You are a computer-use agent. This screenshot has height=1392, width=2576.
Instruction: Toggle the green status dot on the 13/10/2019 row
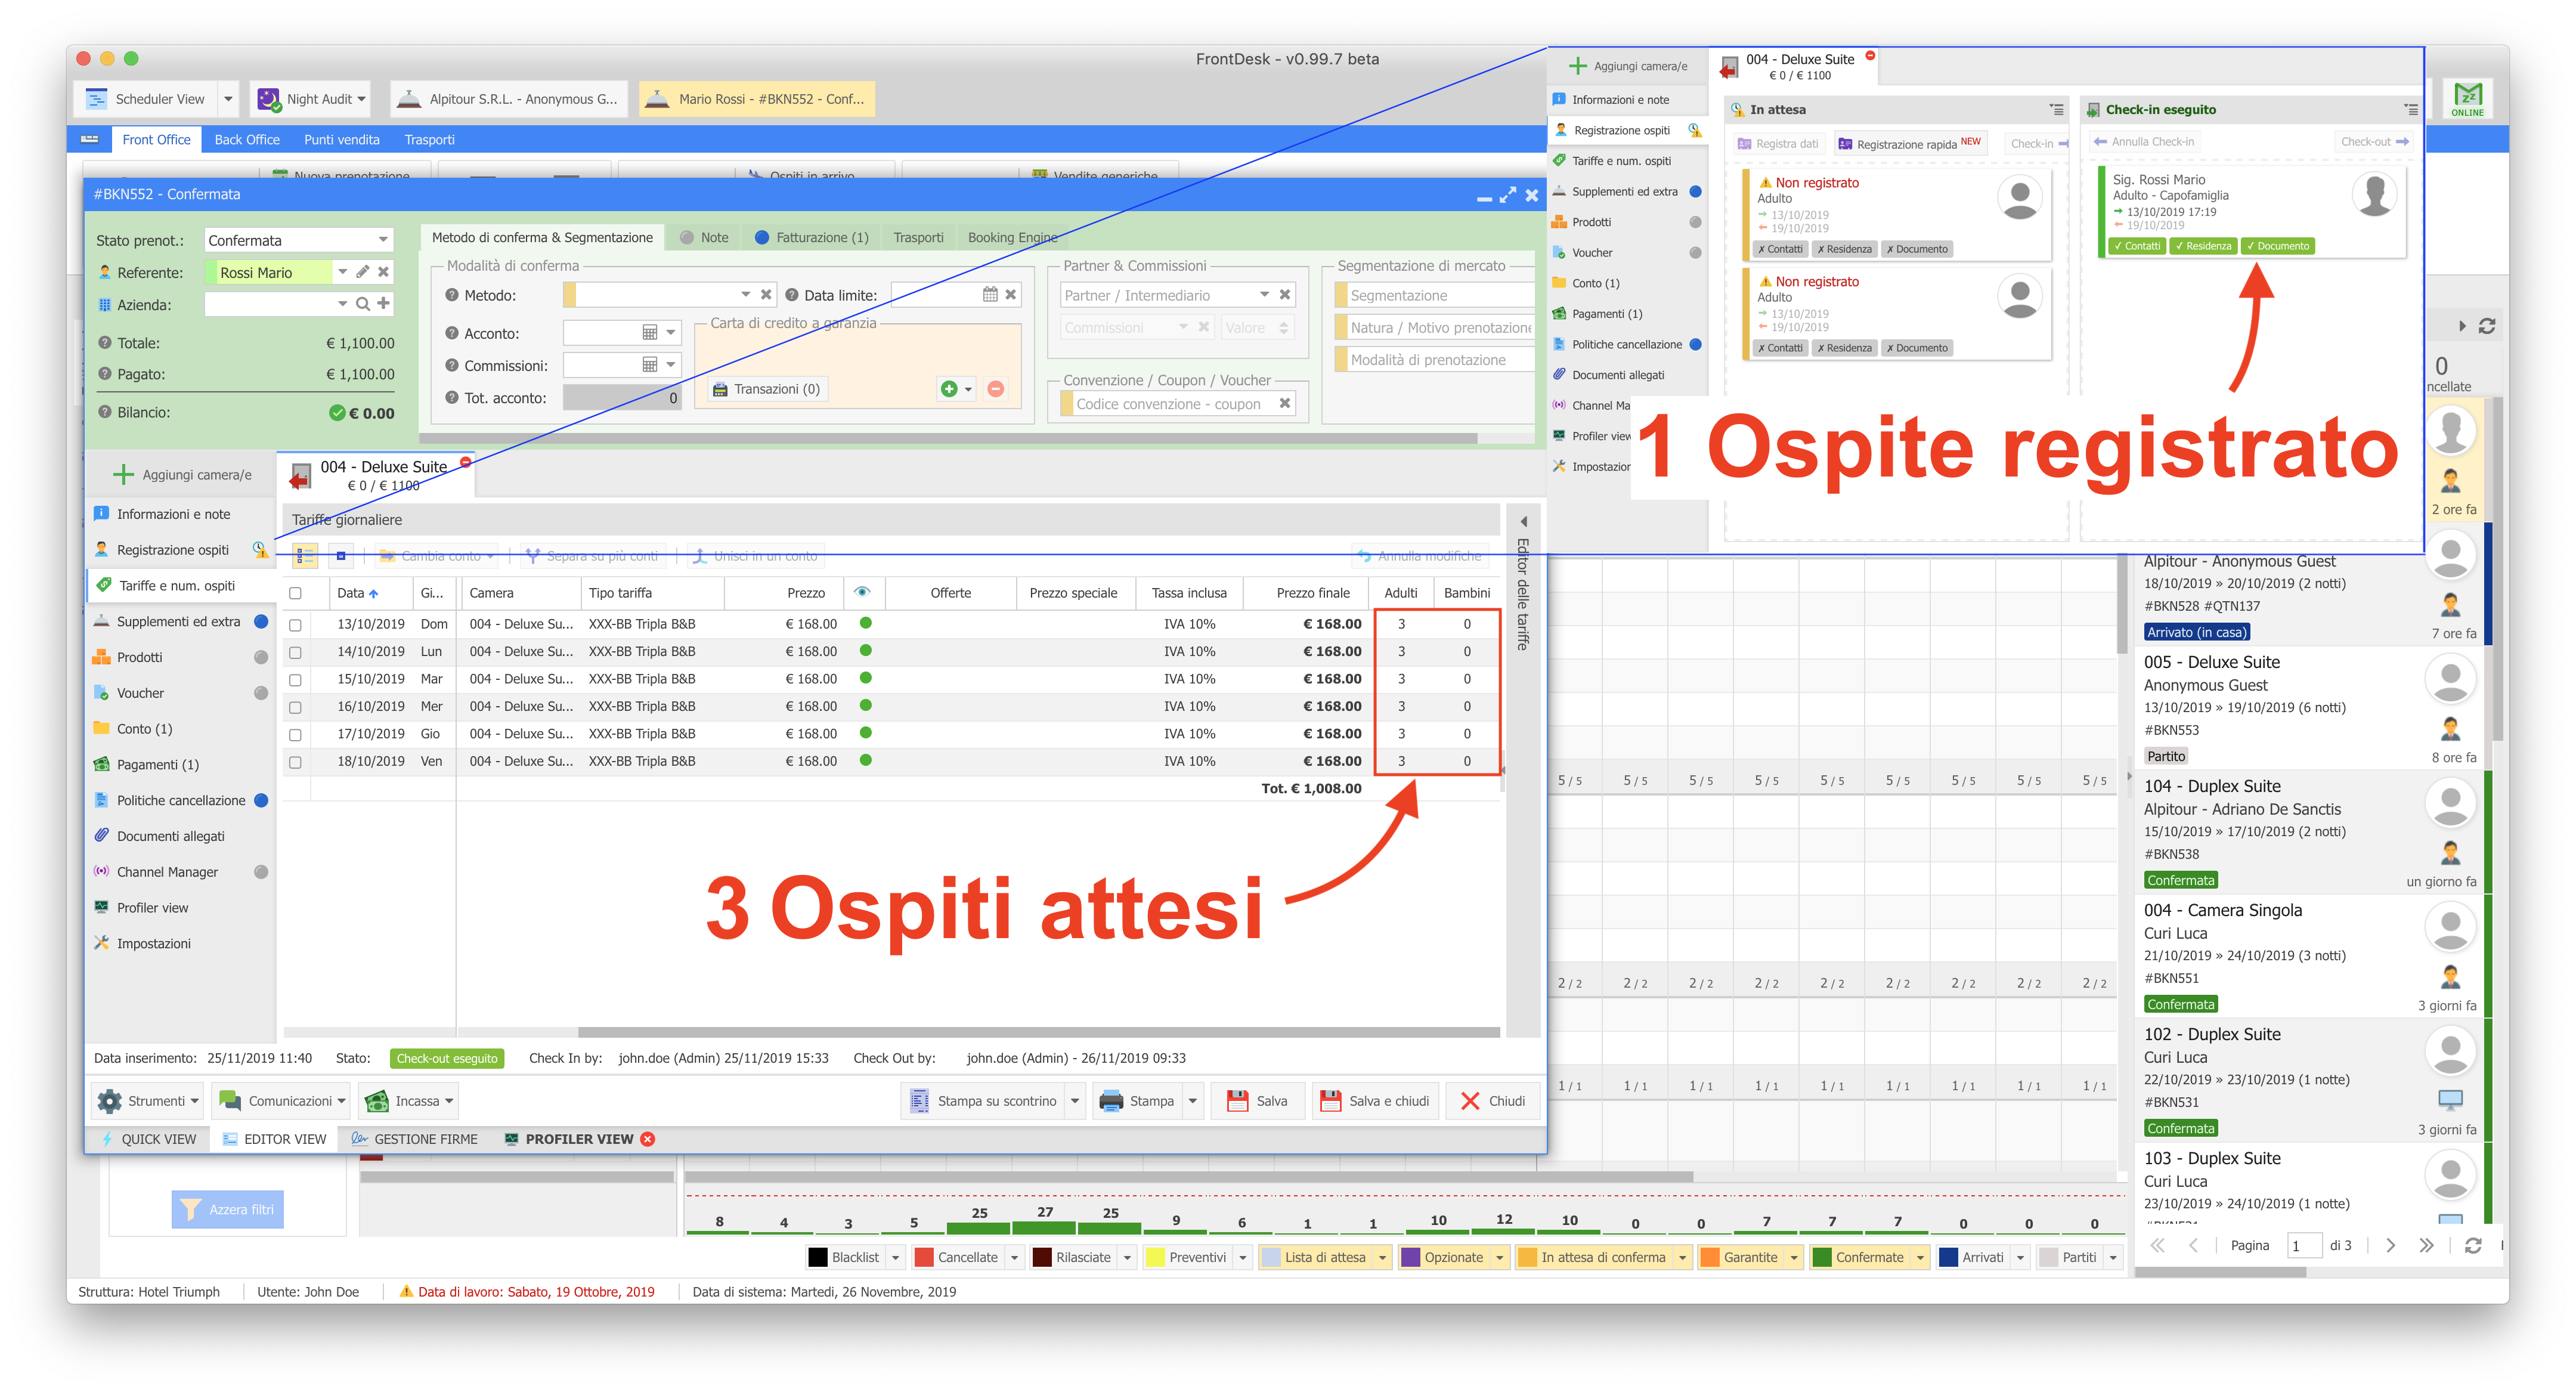pos(866,623)
